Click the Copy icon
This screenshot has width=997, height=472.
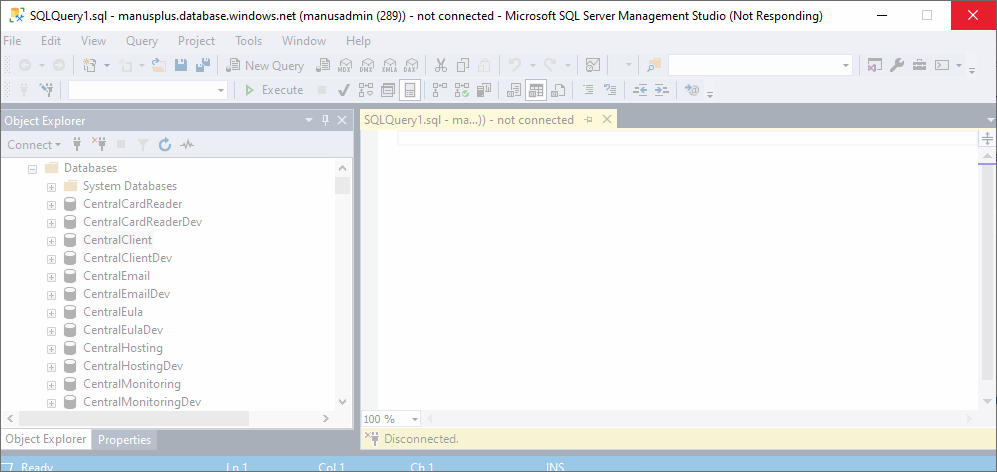(463, 65)
